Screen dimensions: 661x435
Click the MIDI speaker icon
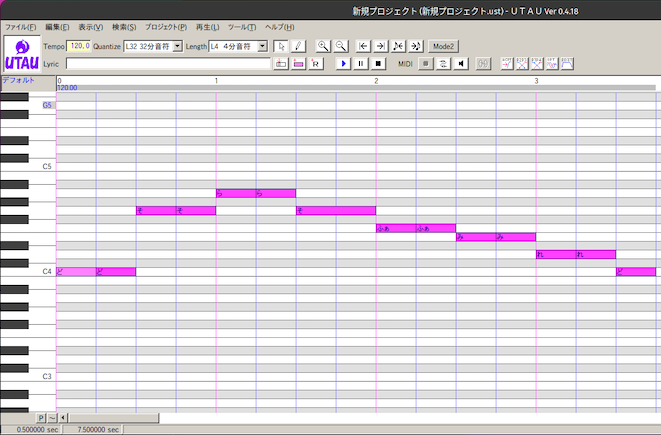[x=461, y=63]
